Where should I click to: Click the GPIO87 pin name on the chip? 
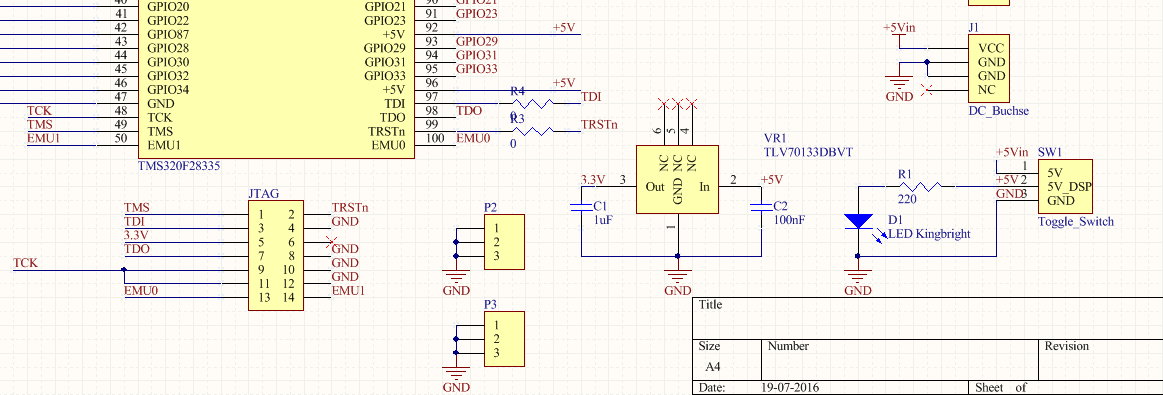pyautogui.click(x=168, y=35)
